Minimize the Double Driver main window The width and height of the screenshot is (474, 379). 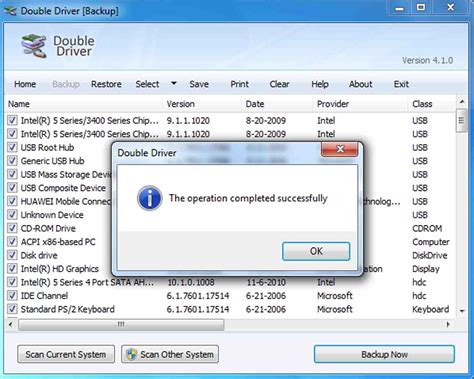pos(399,8)
